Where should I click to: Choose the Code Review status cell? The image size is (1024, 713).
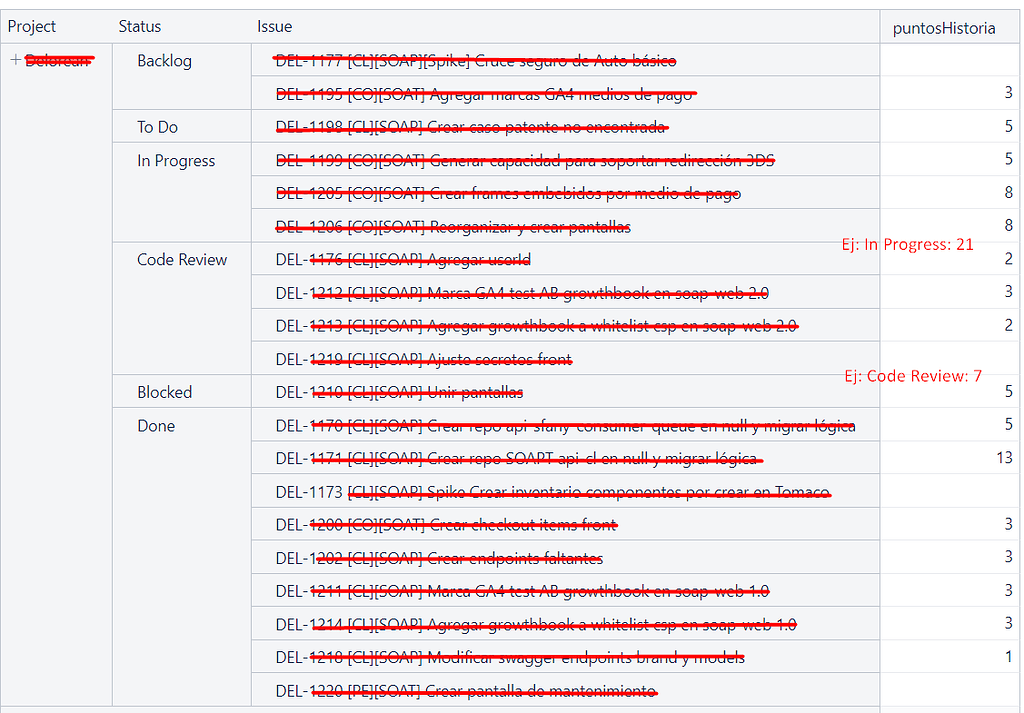click(182, 260)
